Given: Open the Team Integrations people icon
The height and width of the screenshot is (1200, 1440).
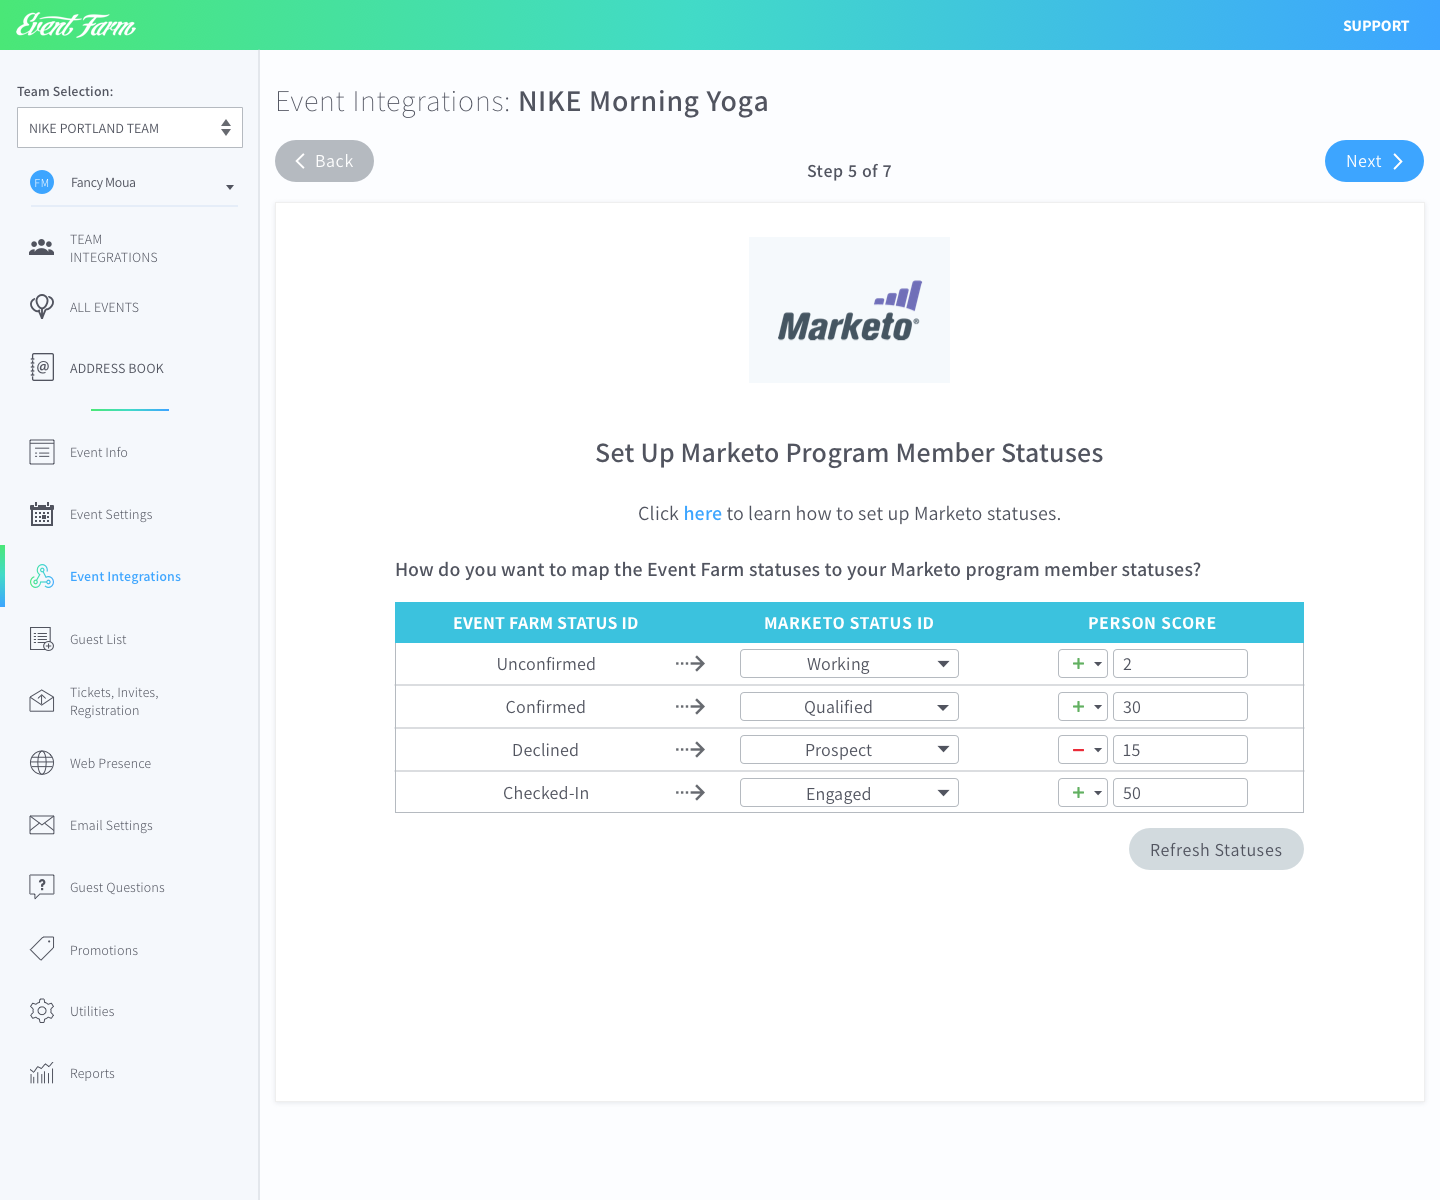Looking at the screenshot, I should click(42, 247).
